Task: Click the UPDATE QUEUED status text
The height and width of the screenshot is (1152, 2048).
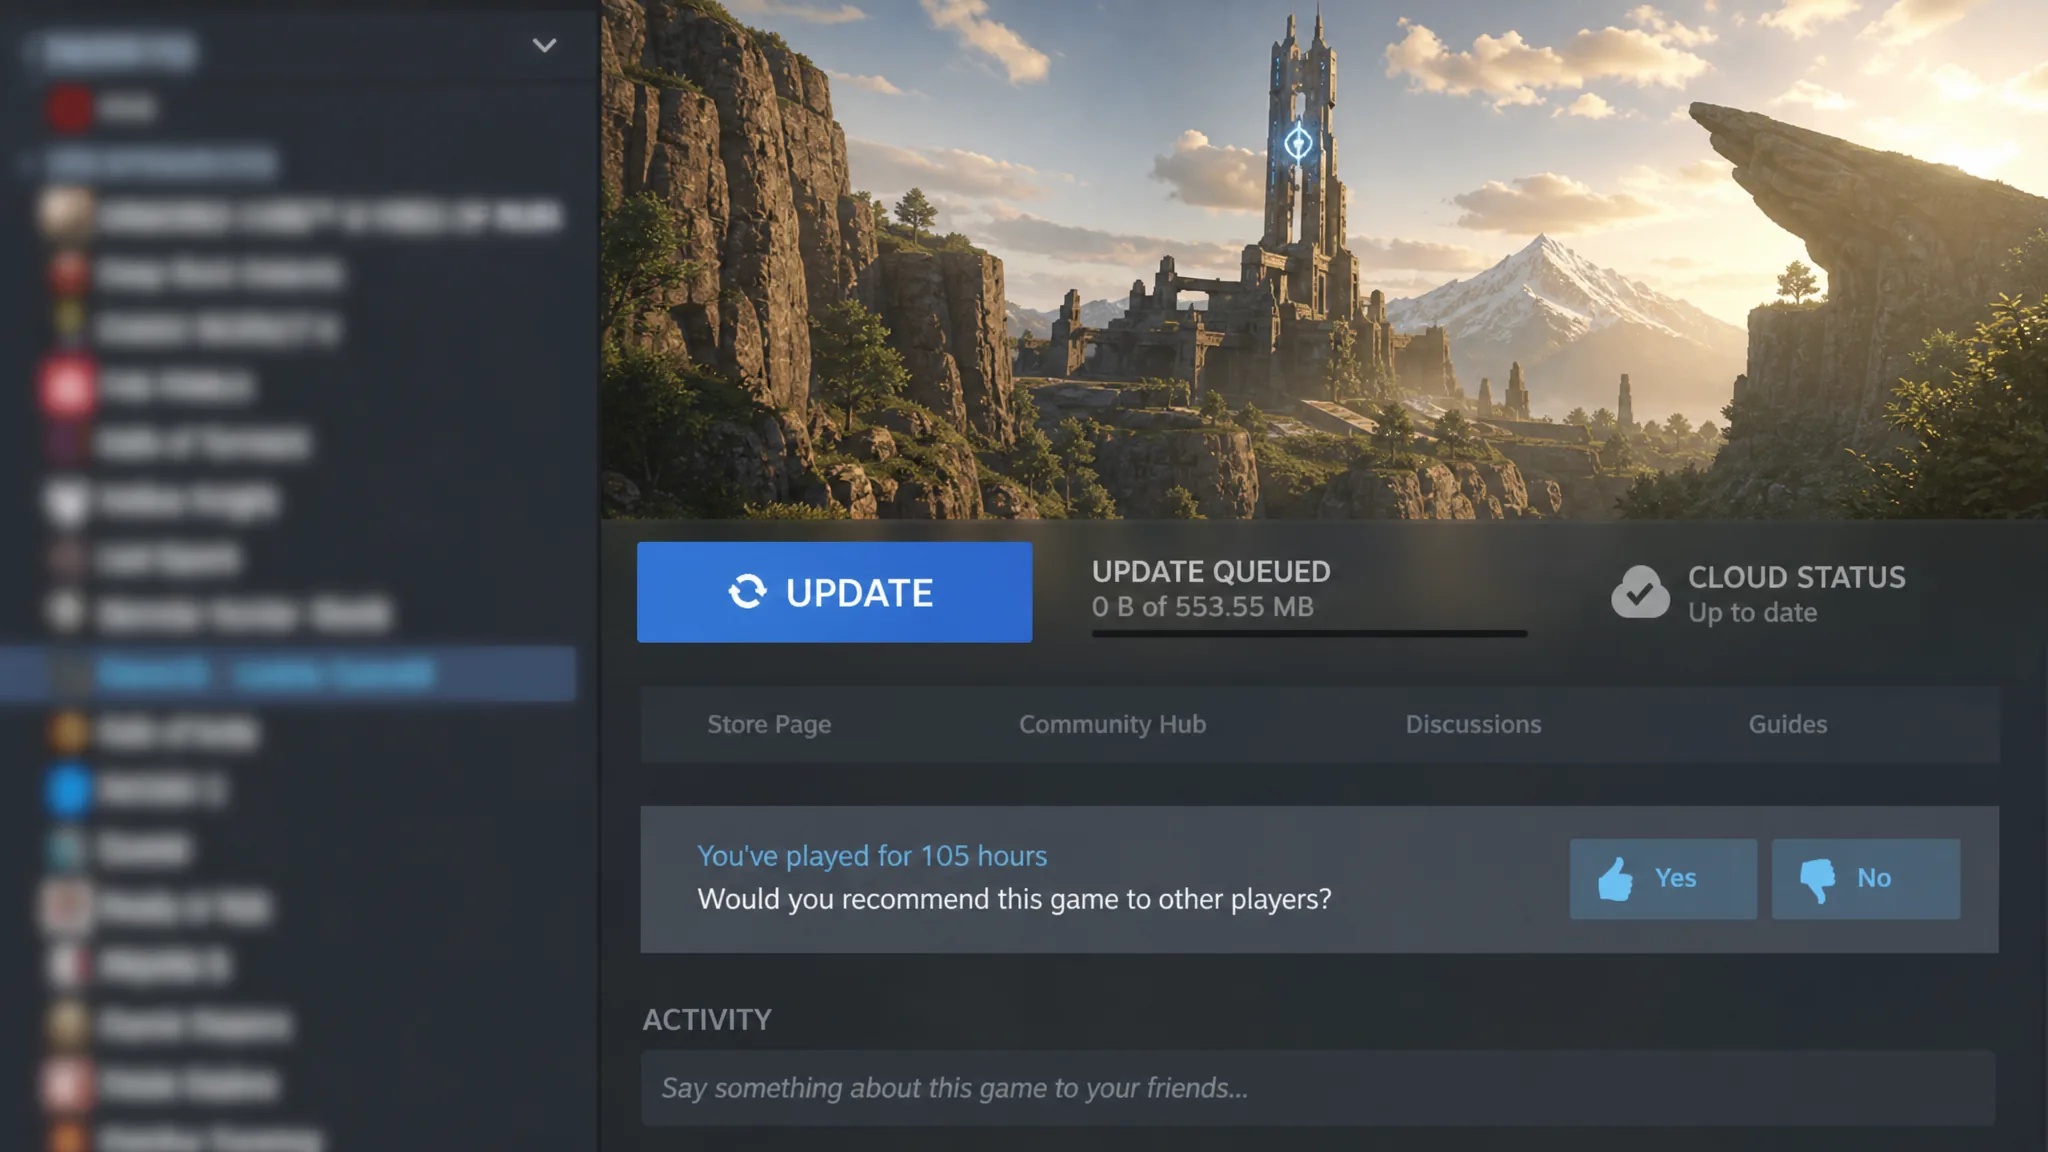Action: [1211, 572]
